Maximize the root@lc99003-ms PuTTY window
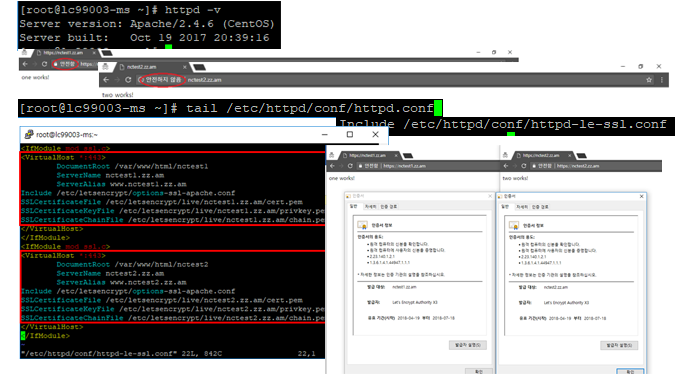700x377 pixels. (x=350, y=134)
